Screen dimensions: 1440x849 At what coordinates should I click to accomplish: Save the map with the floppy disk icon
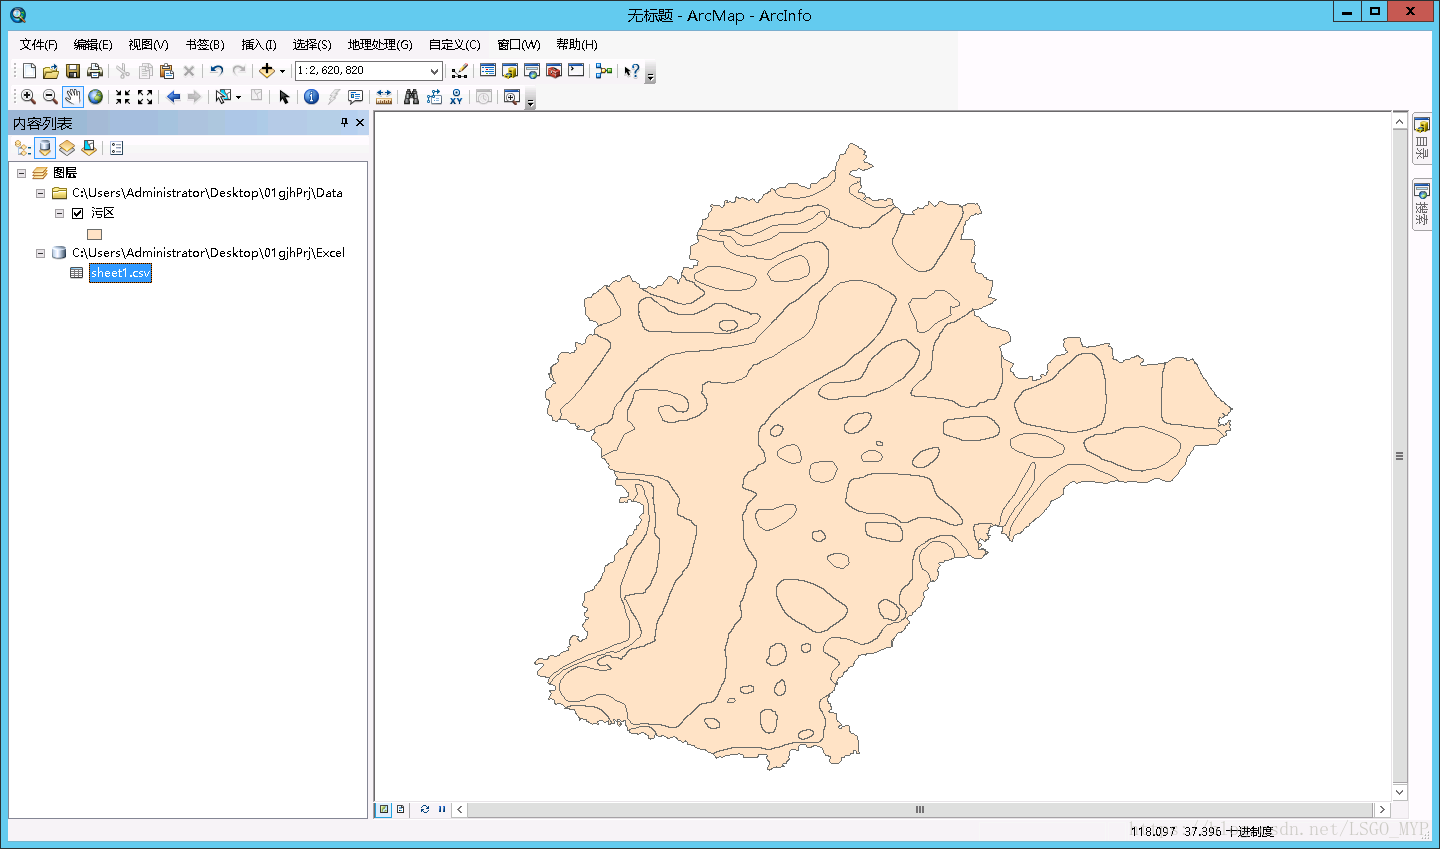(73, 71)
